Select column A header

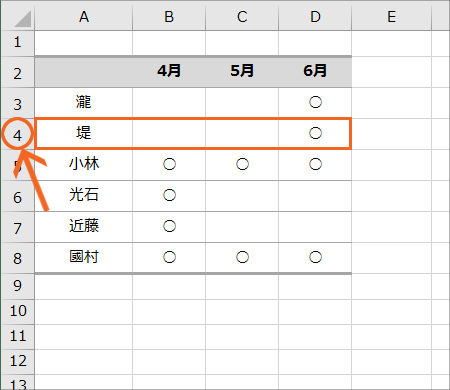[x=84, y=17]
